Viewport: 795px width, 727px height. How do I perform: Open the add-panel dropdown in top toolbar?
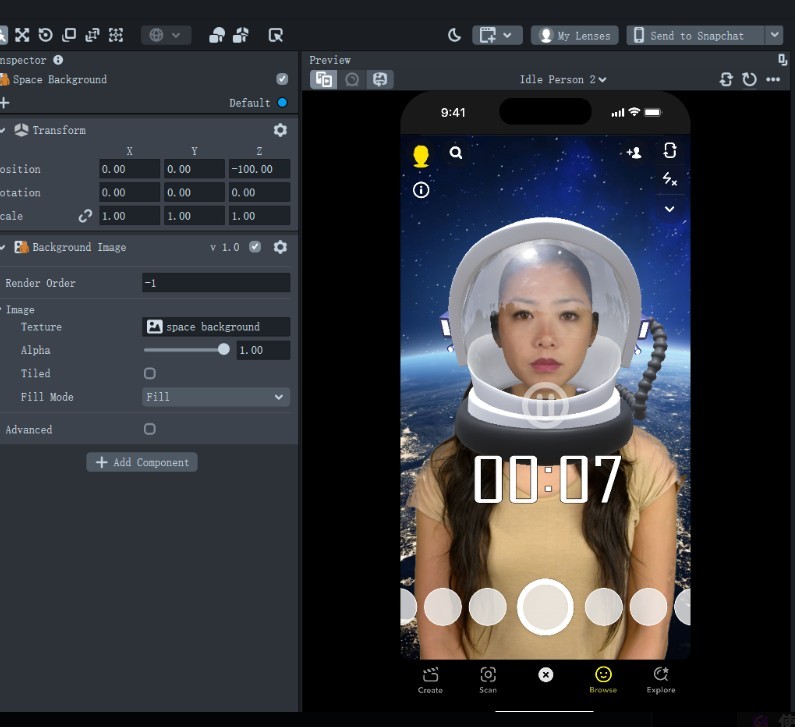[497, 35]
